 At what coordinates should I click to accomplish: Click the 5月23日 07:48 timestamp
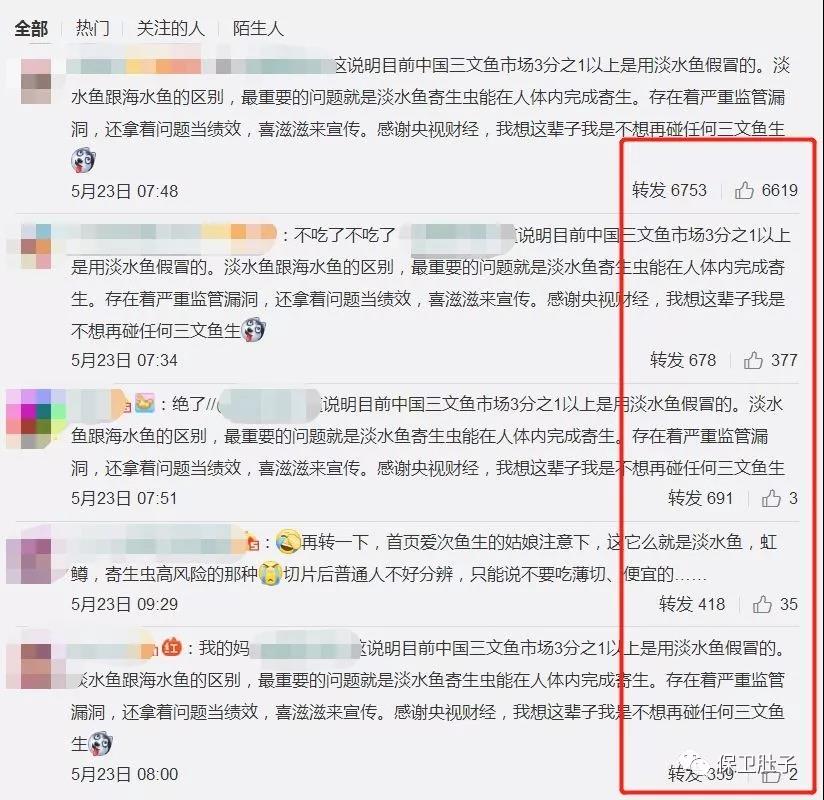pos(125,191)
